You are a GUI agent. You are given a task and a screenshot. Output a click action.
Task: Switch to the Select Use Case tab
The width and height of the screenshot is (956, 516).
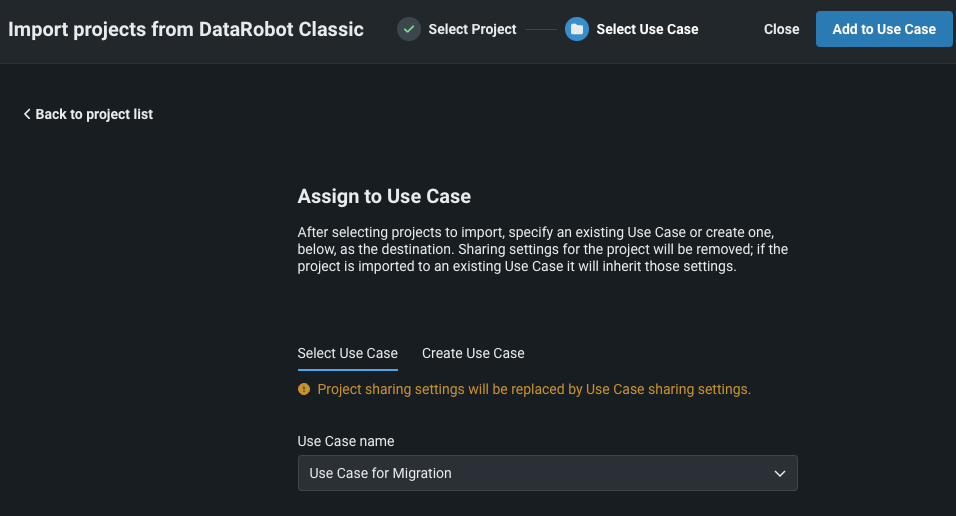pos(347,353)
